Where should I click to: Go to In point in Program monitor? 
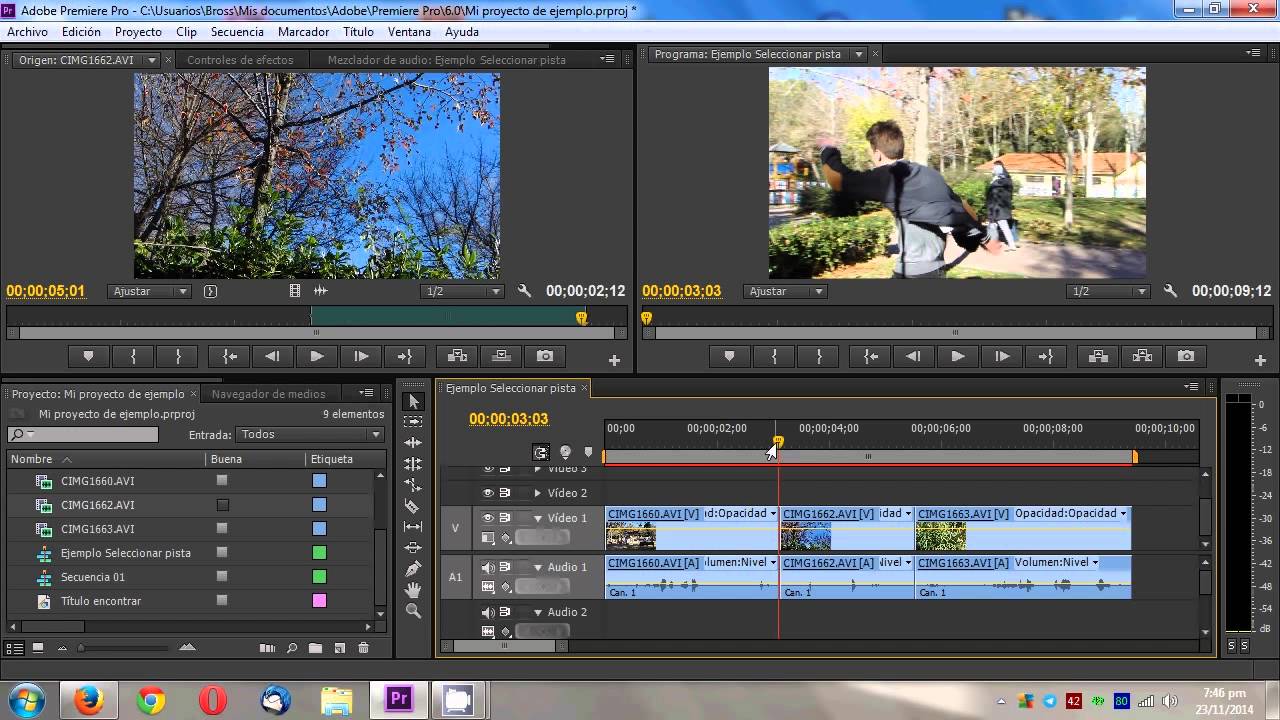pyautogui.click(x=871, y=356)
